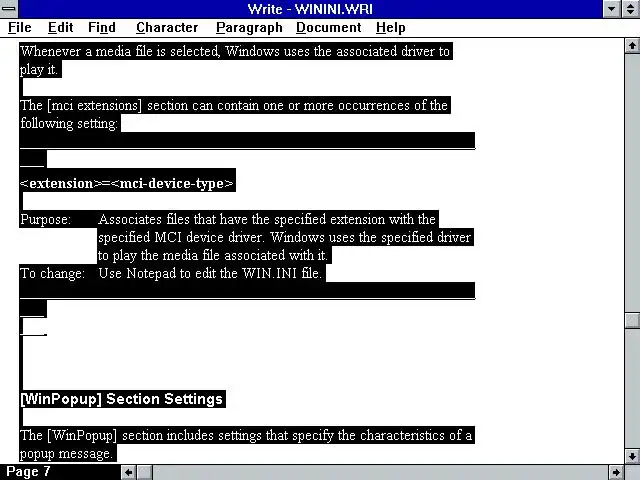Viewport: 640px width, 480px height.
Task: Open the Help menu
Action: coord(391,28)
